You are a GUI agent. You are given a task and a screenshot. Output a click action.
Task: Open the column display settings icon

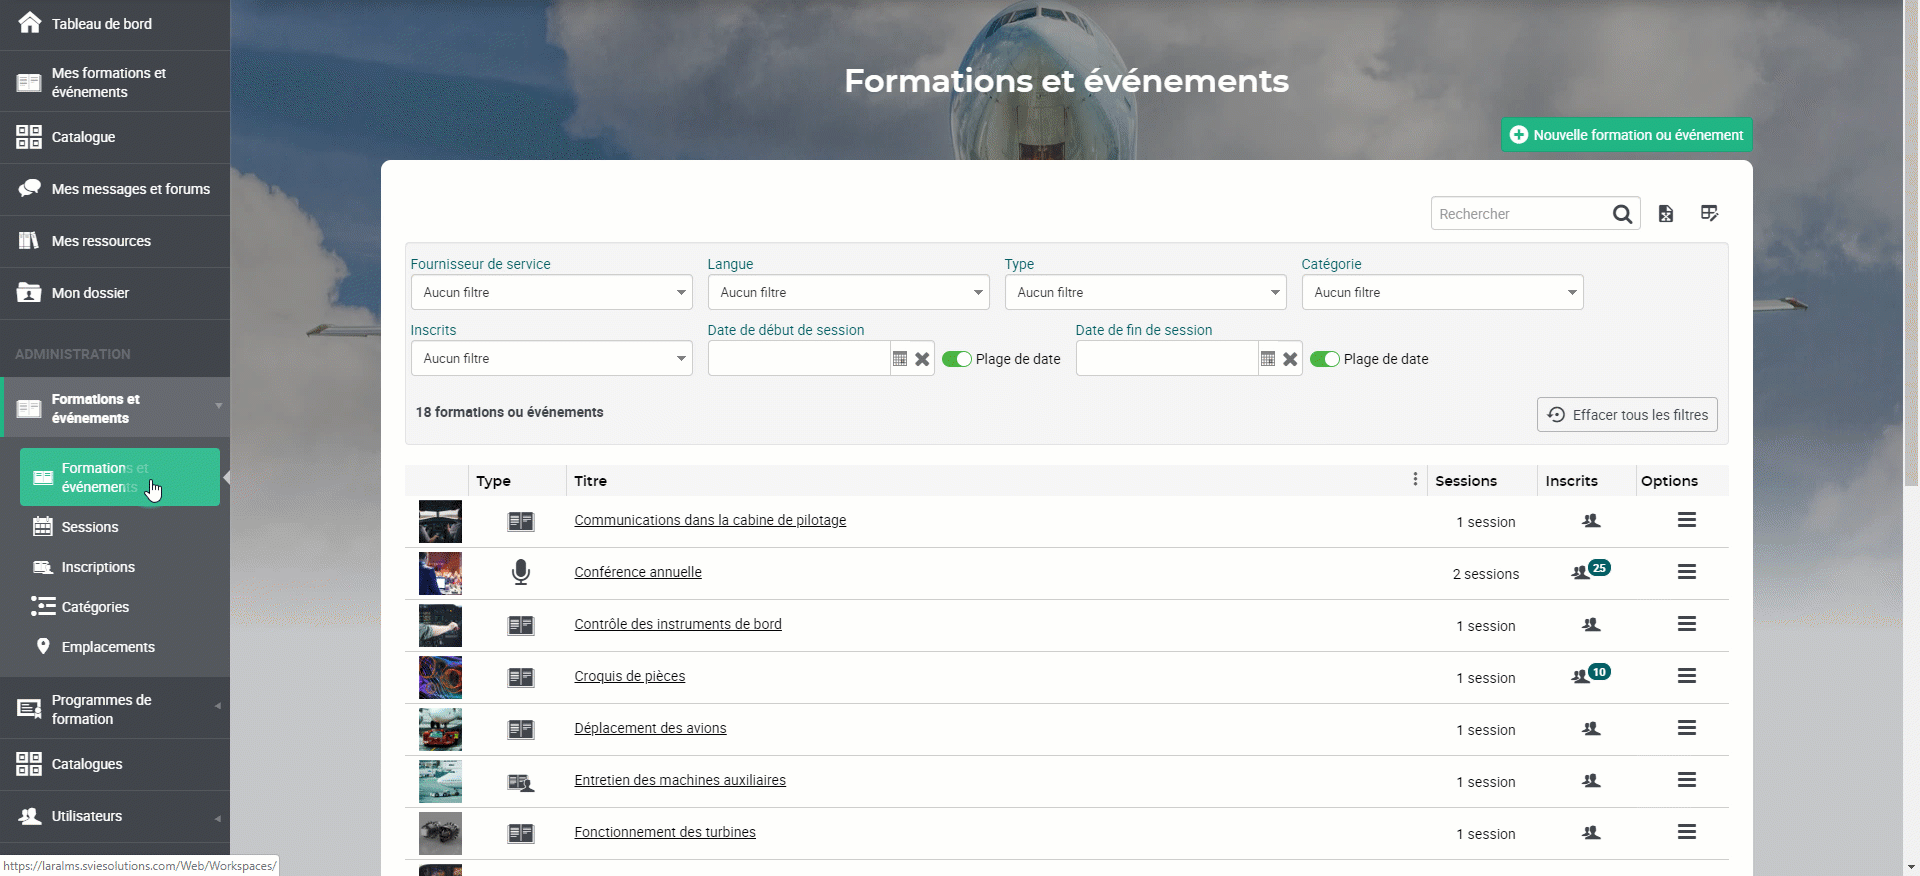(x=1709, y=214)
